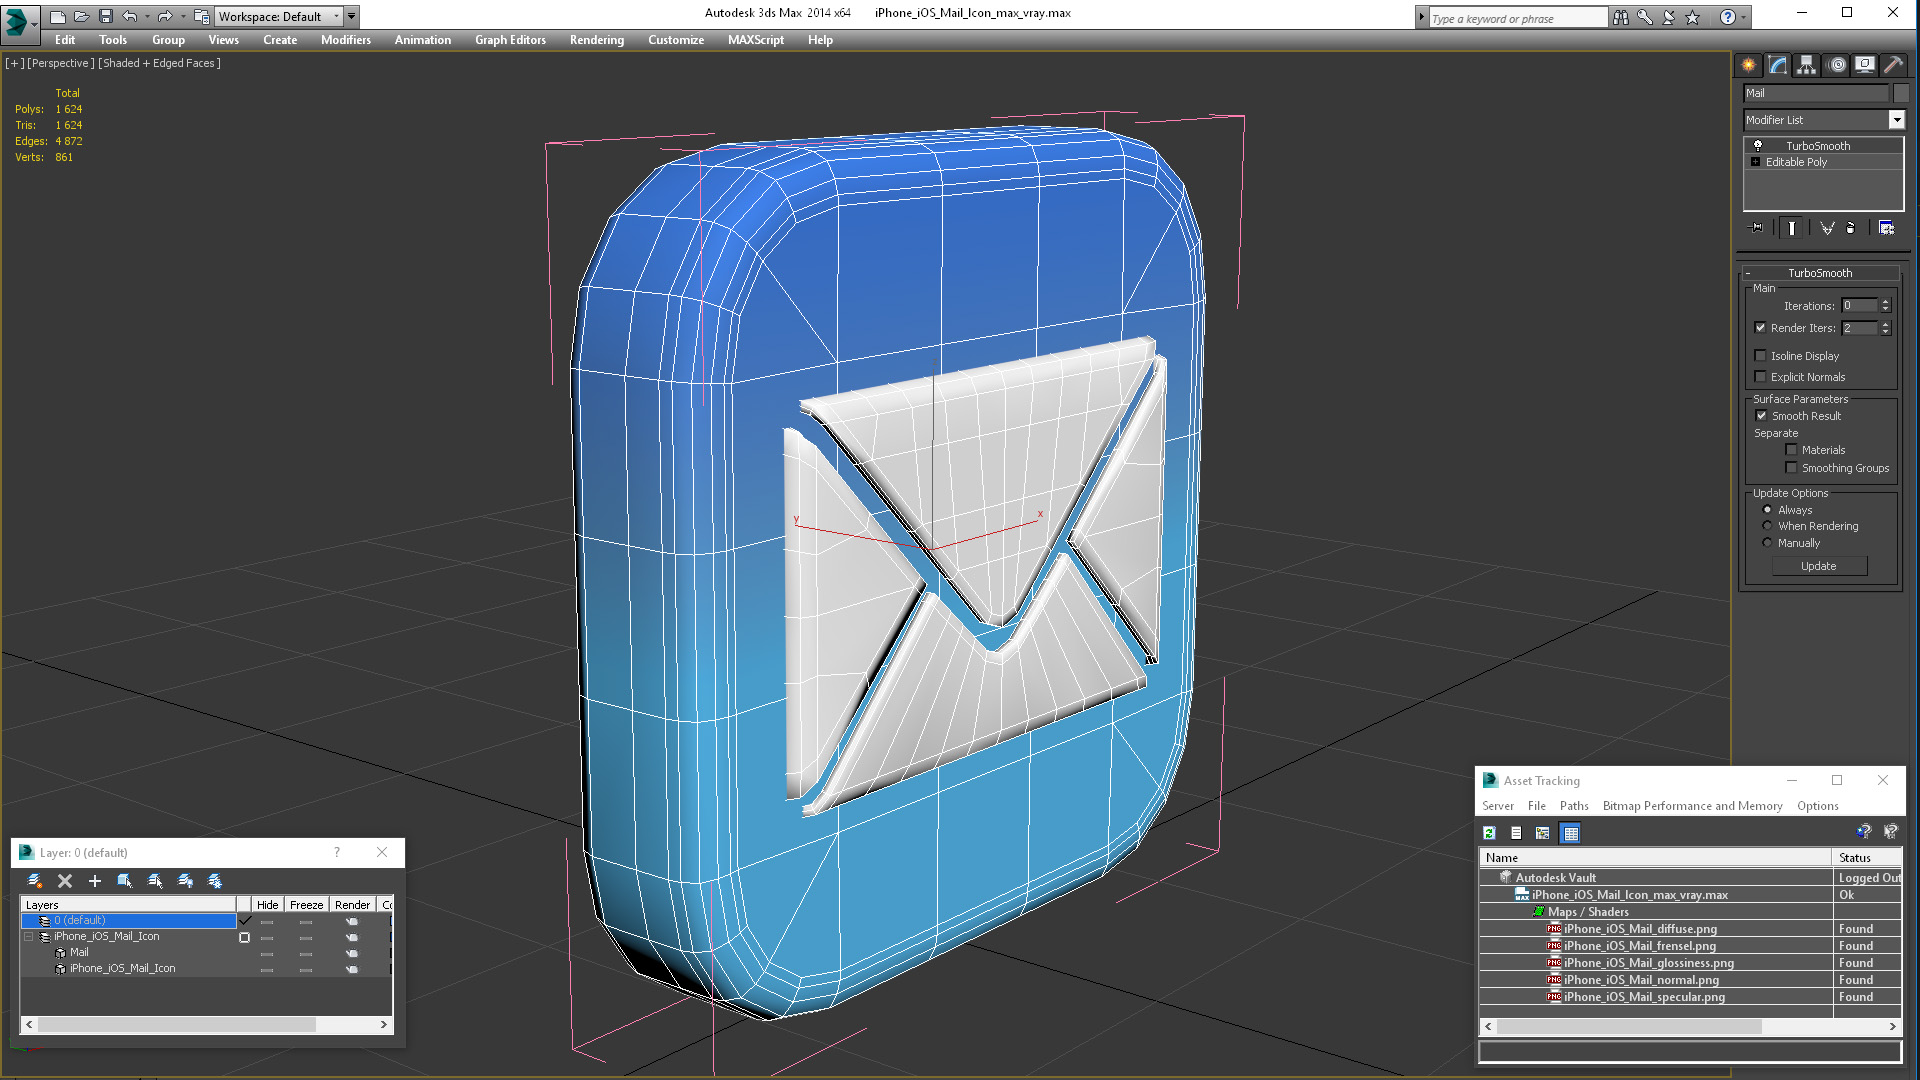The width and height of the screenshot is (1920, 1080).
Task: Click the Undo arrow in quick access toolbar
Action: click(129, 16)
